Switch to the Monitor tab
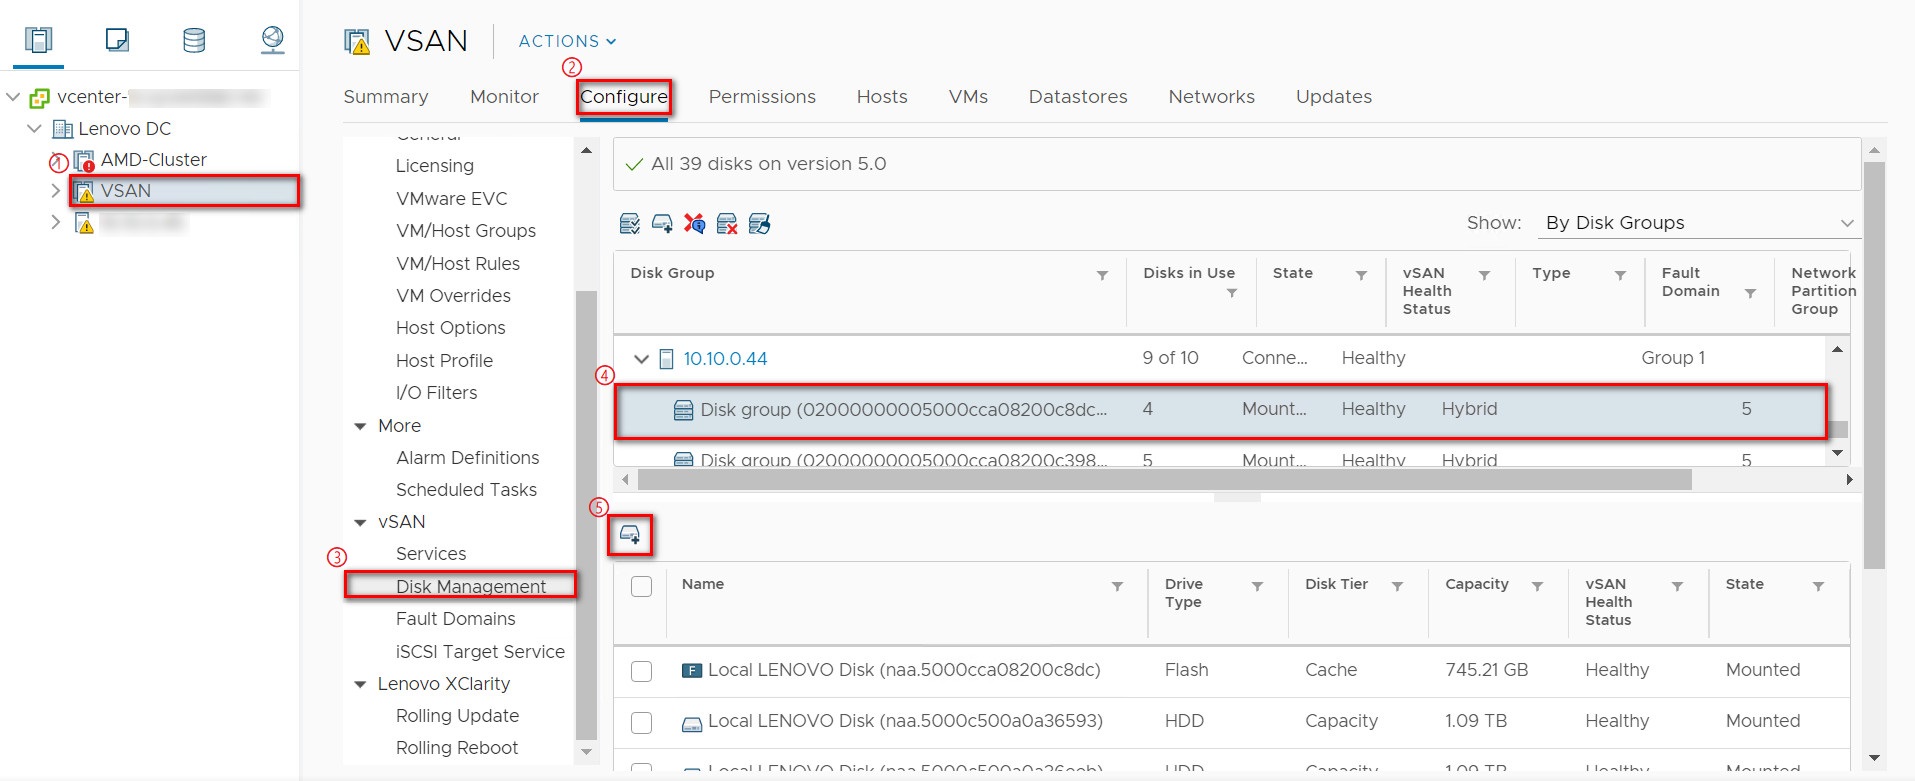This screenshot has width=1915, height=781. pyautogui.click(x=504, y=97)
